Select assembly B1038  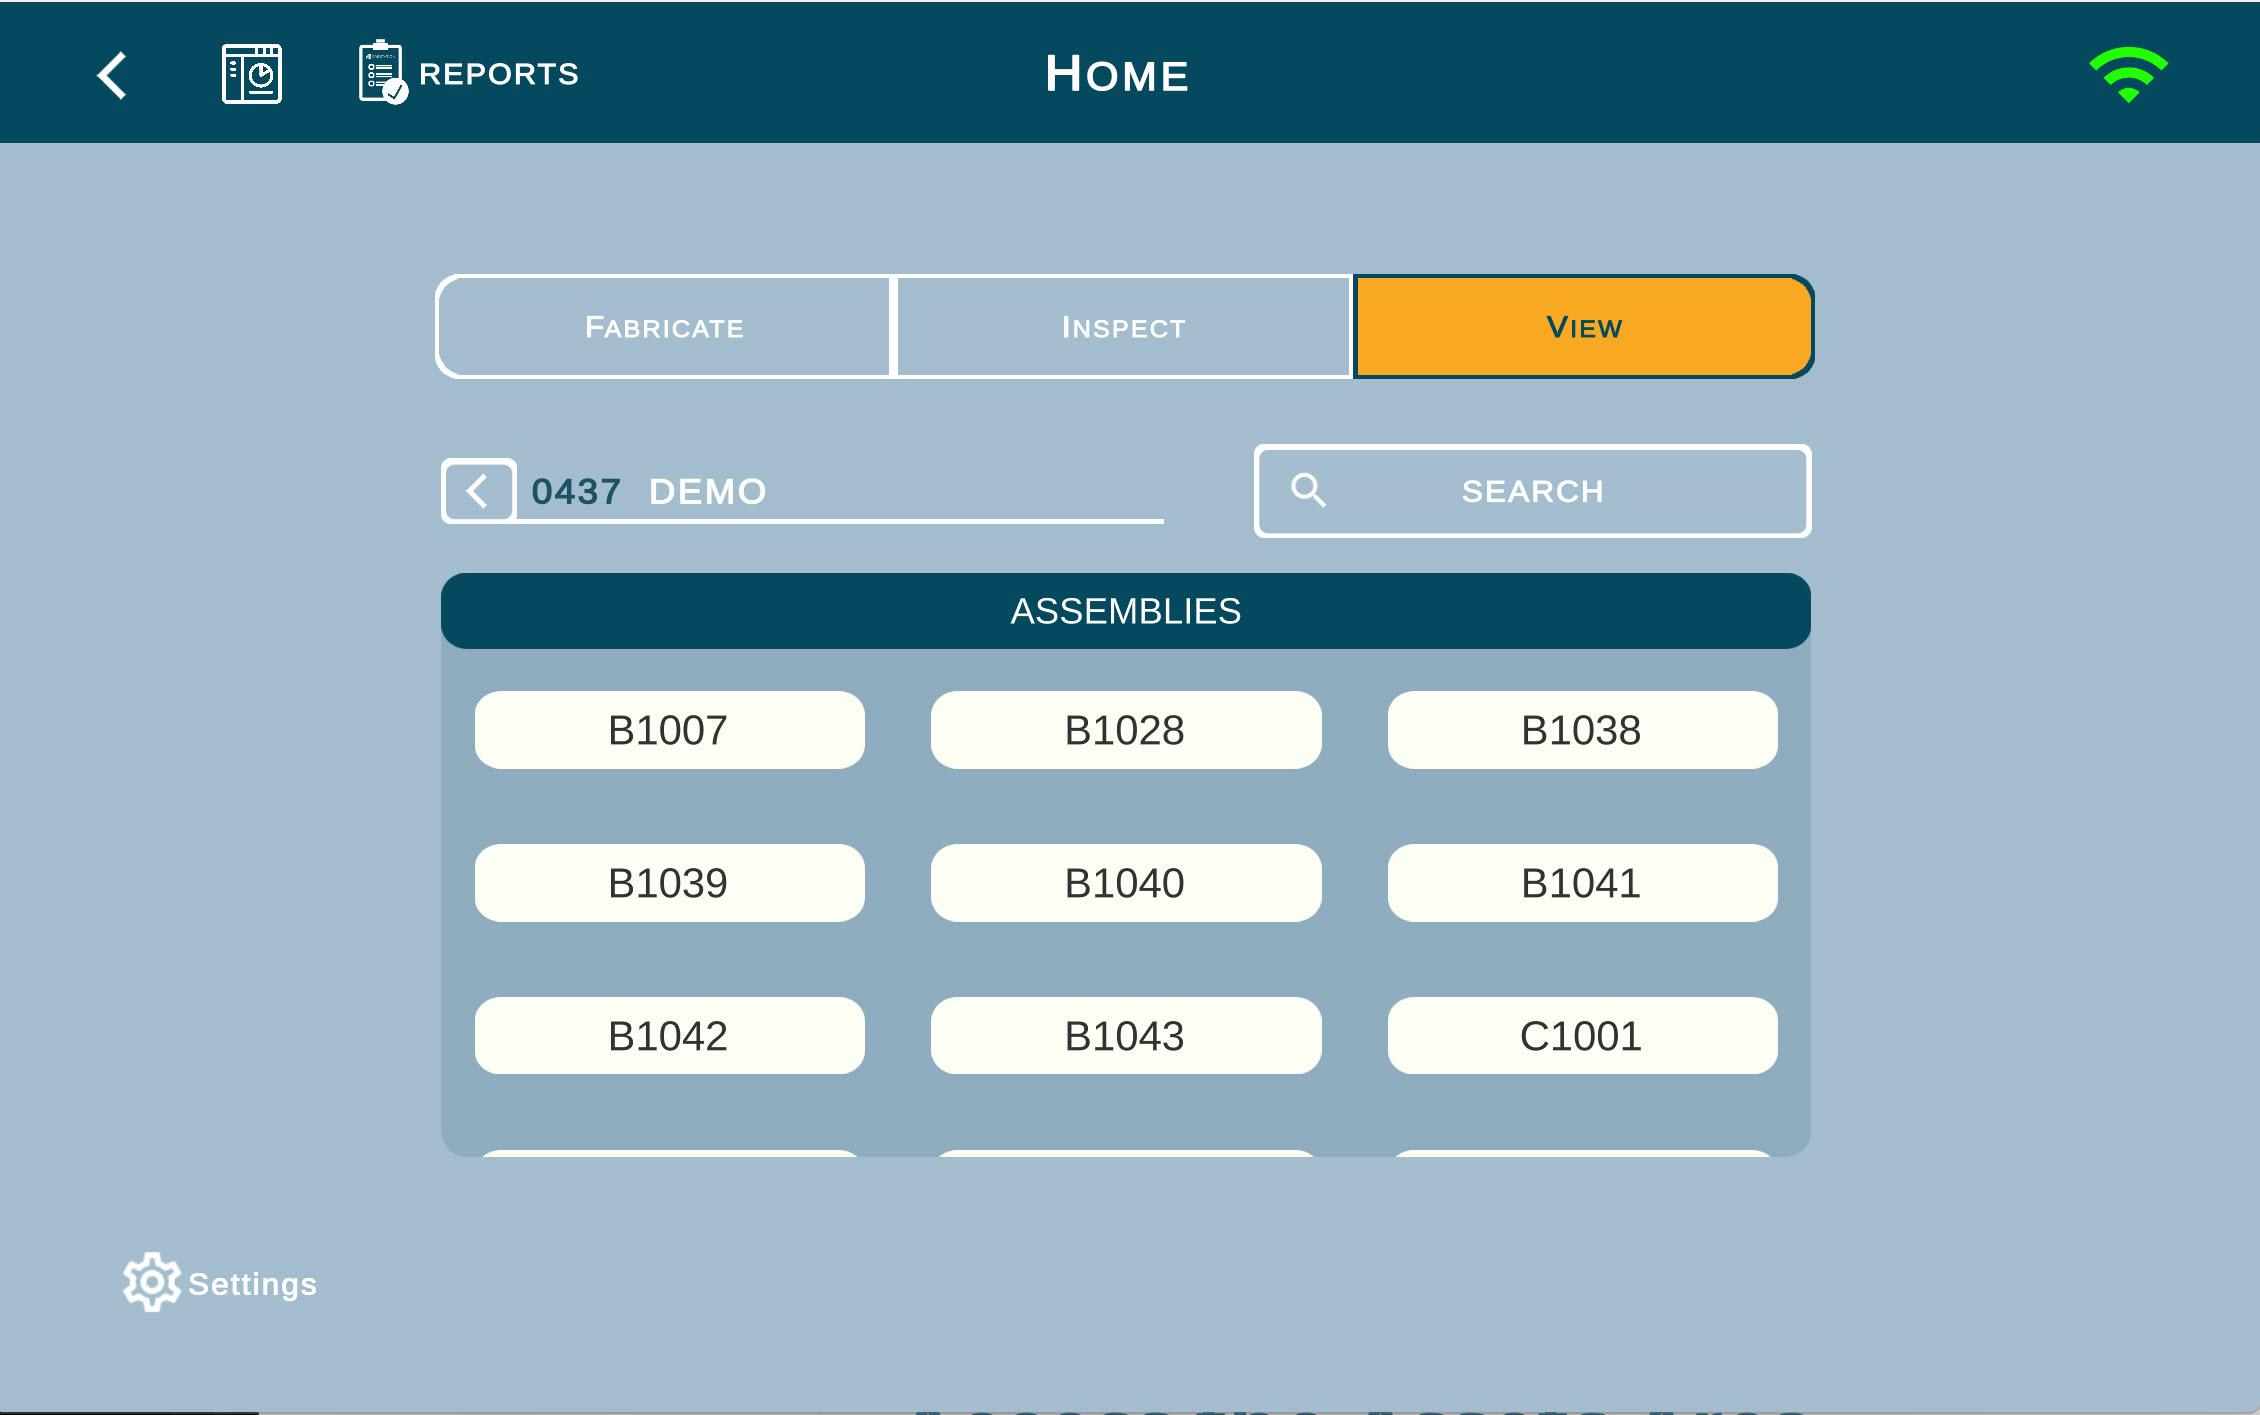pos(1581,730)
